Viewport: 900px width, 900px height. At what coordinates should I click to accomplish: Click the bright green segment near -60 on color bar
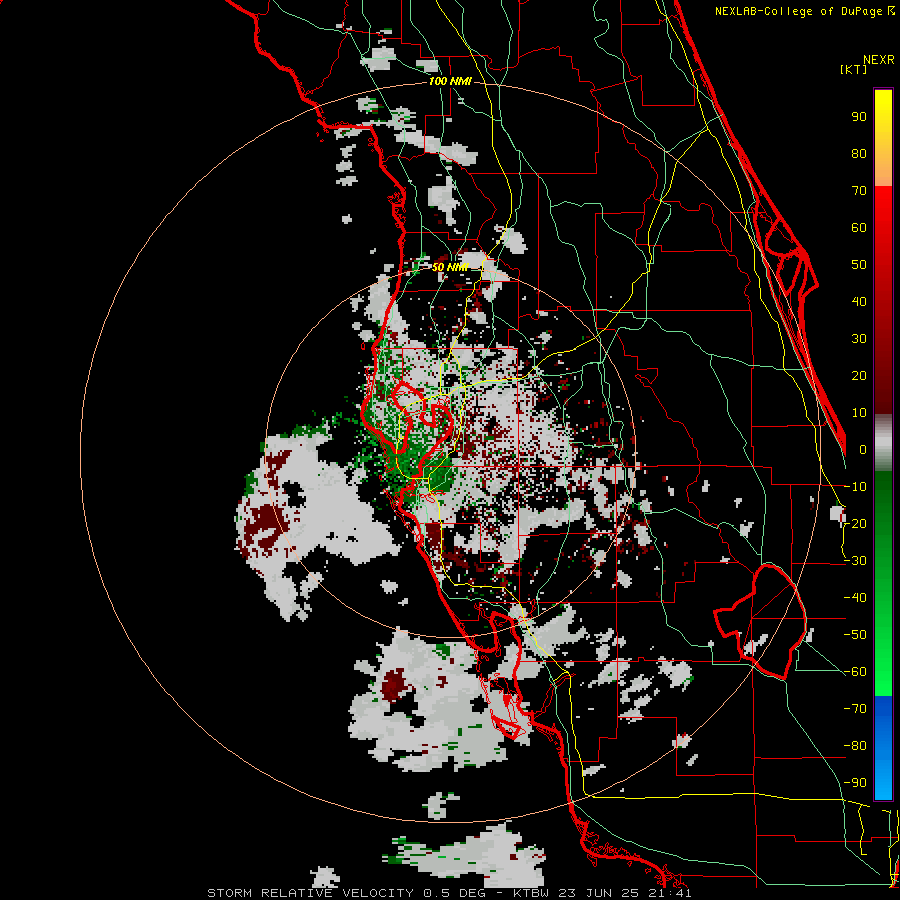click(883, 672)
